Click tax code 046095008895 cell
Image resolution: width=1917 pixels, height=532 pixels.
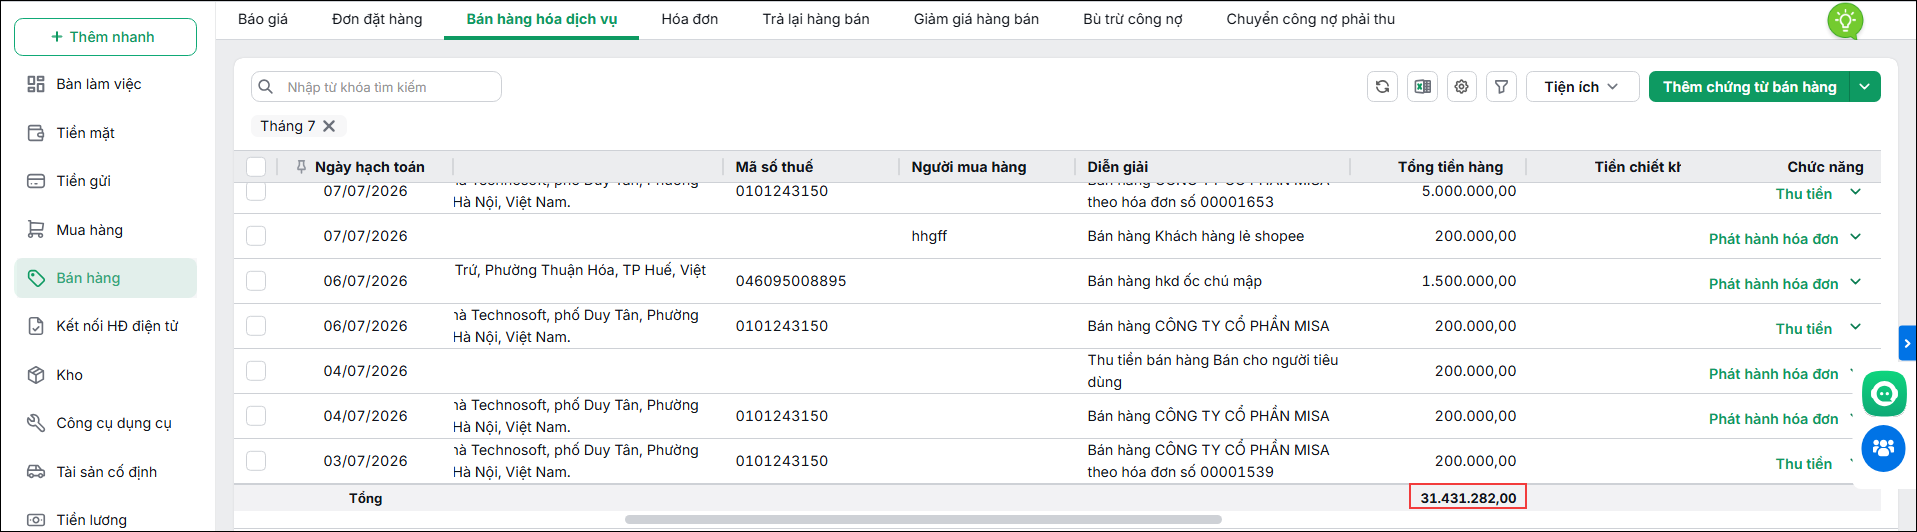point(791,281)
